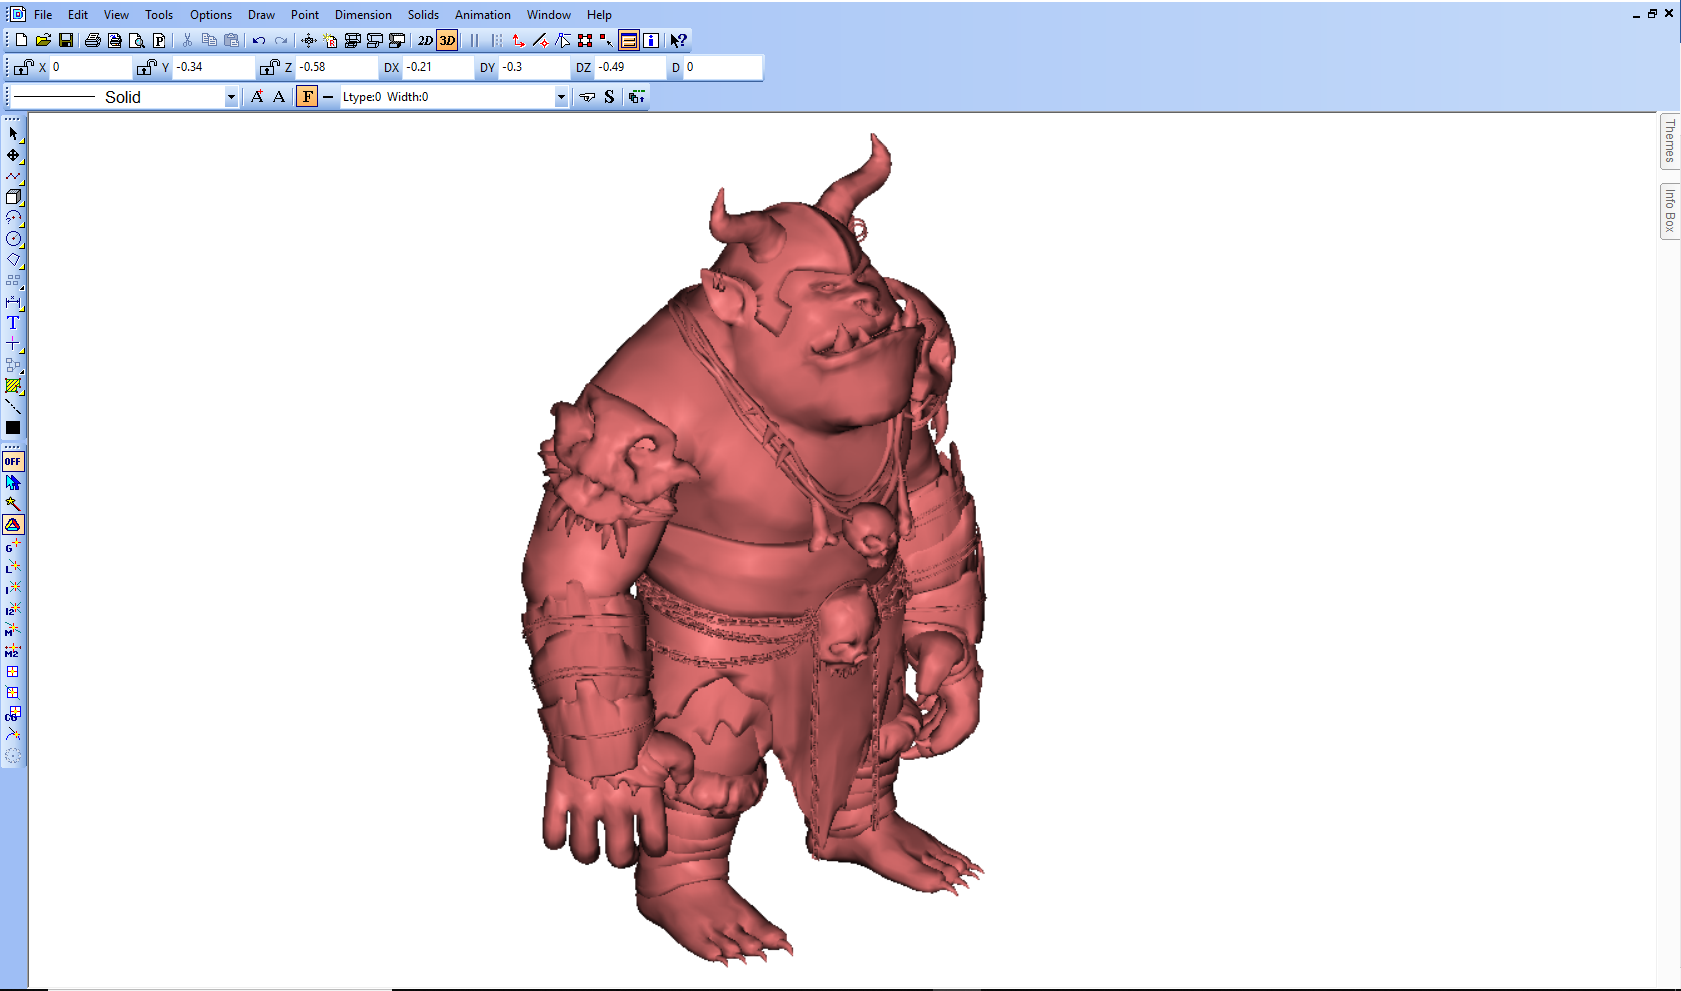Click the save floppy disk icon
Viewport: 1681px width, 991px height.
[66, 41]
